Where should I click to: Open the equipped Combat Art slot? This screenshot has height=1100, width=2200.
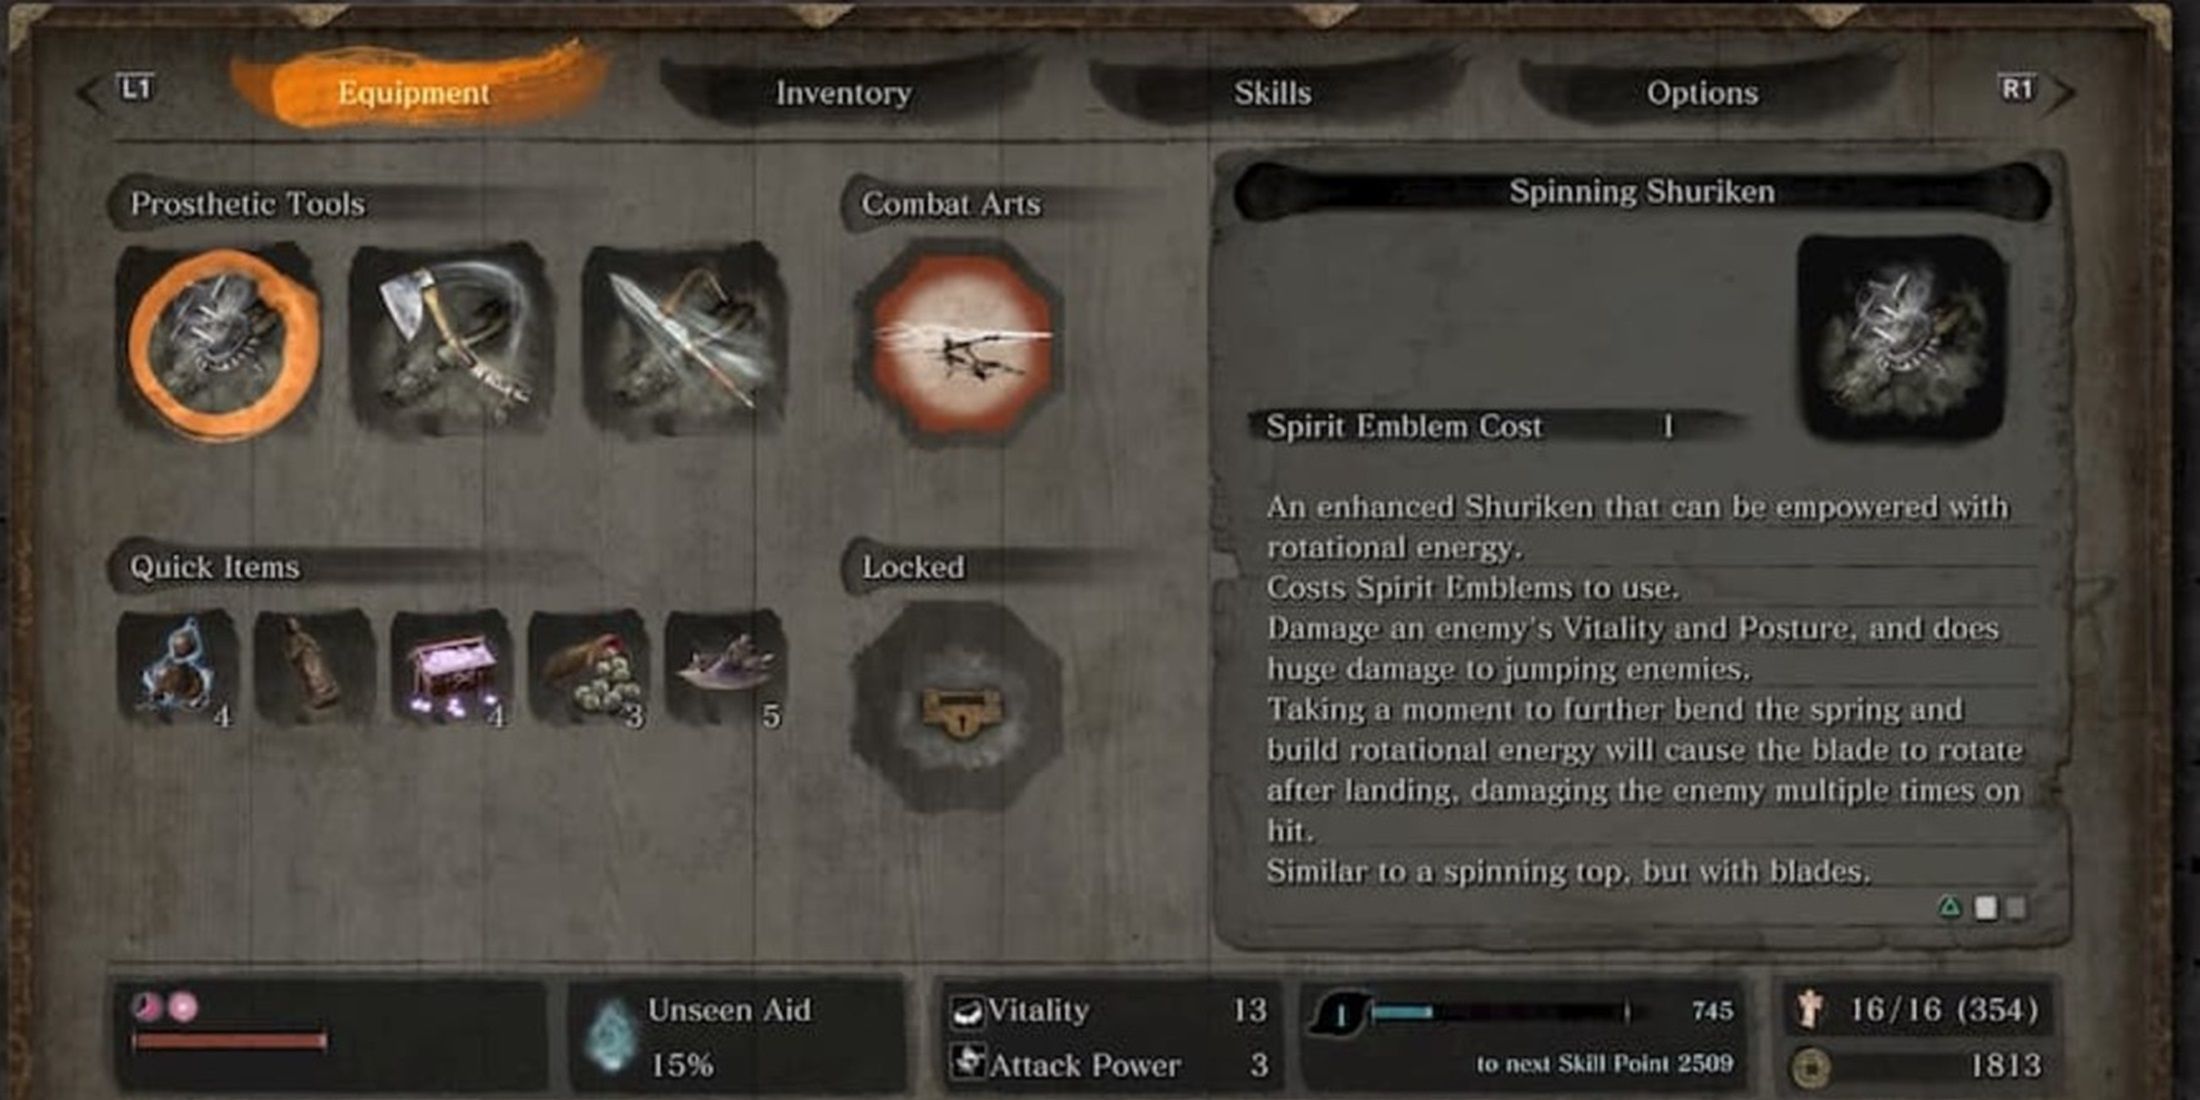click(958, 342)
